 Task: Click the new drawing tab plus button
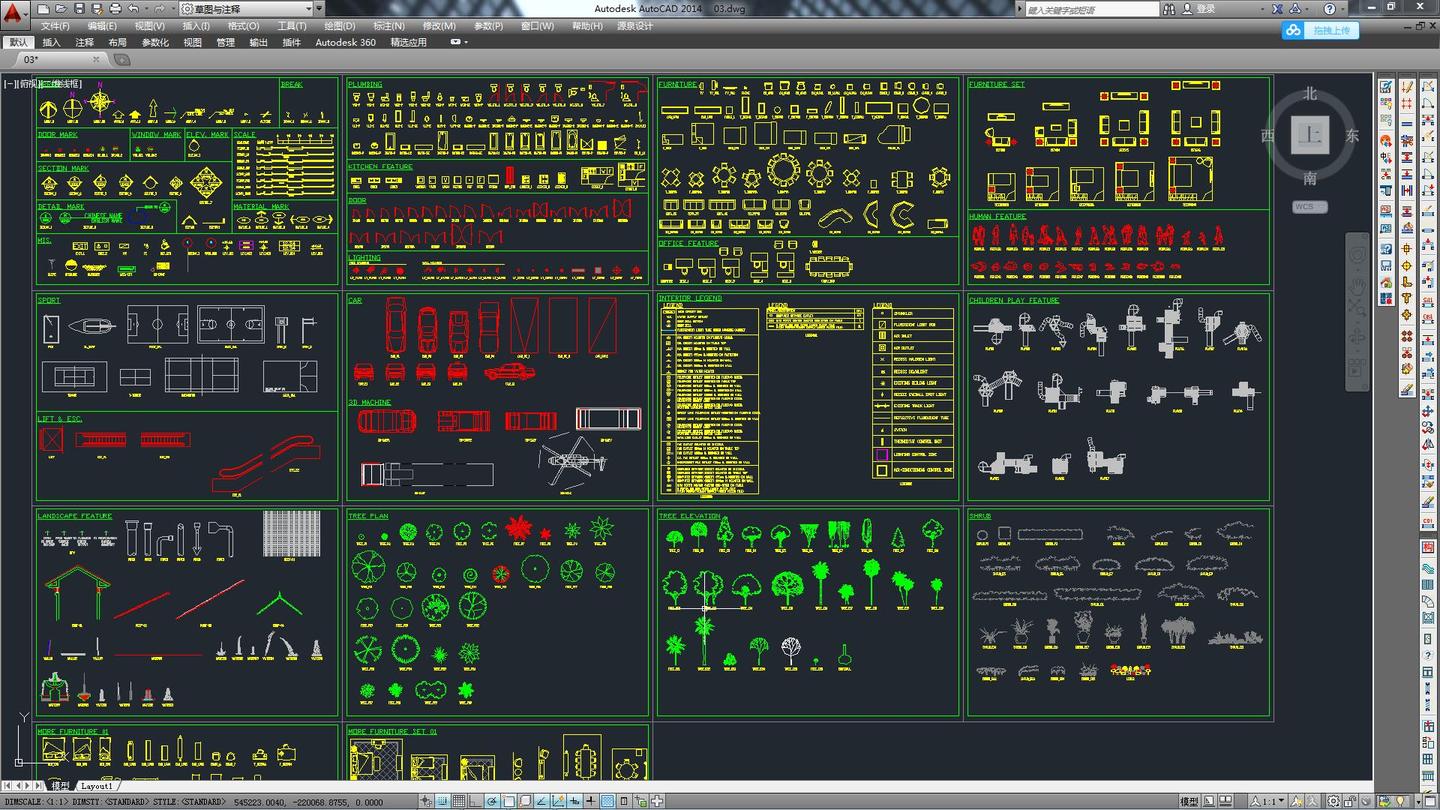tap(121, 59)
